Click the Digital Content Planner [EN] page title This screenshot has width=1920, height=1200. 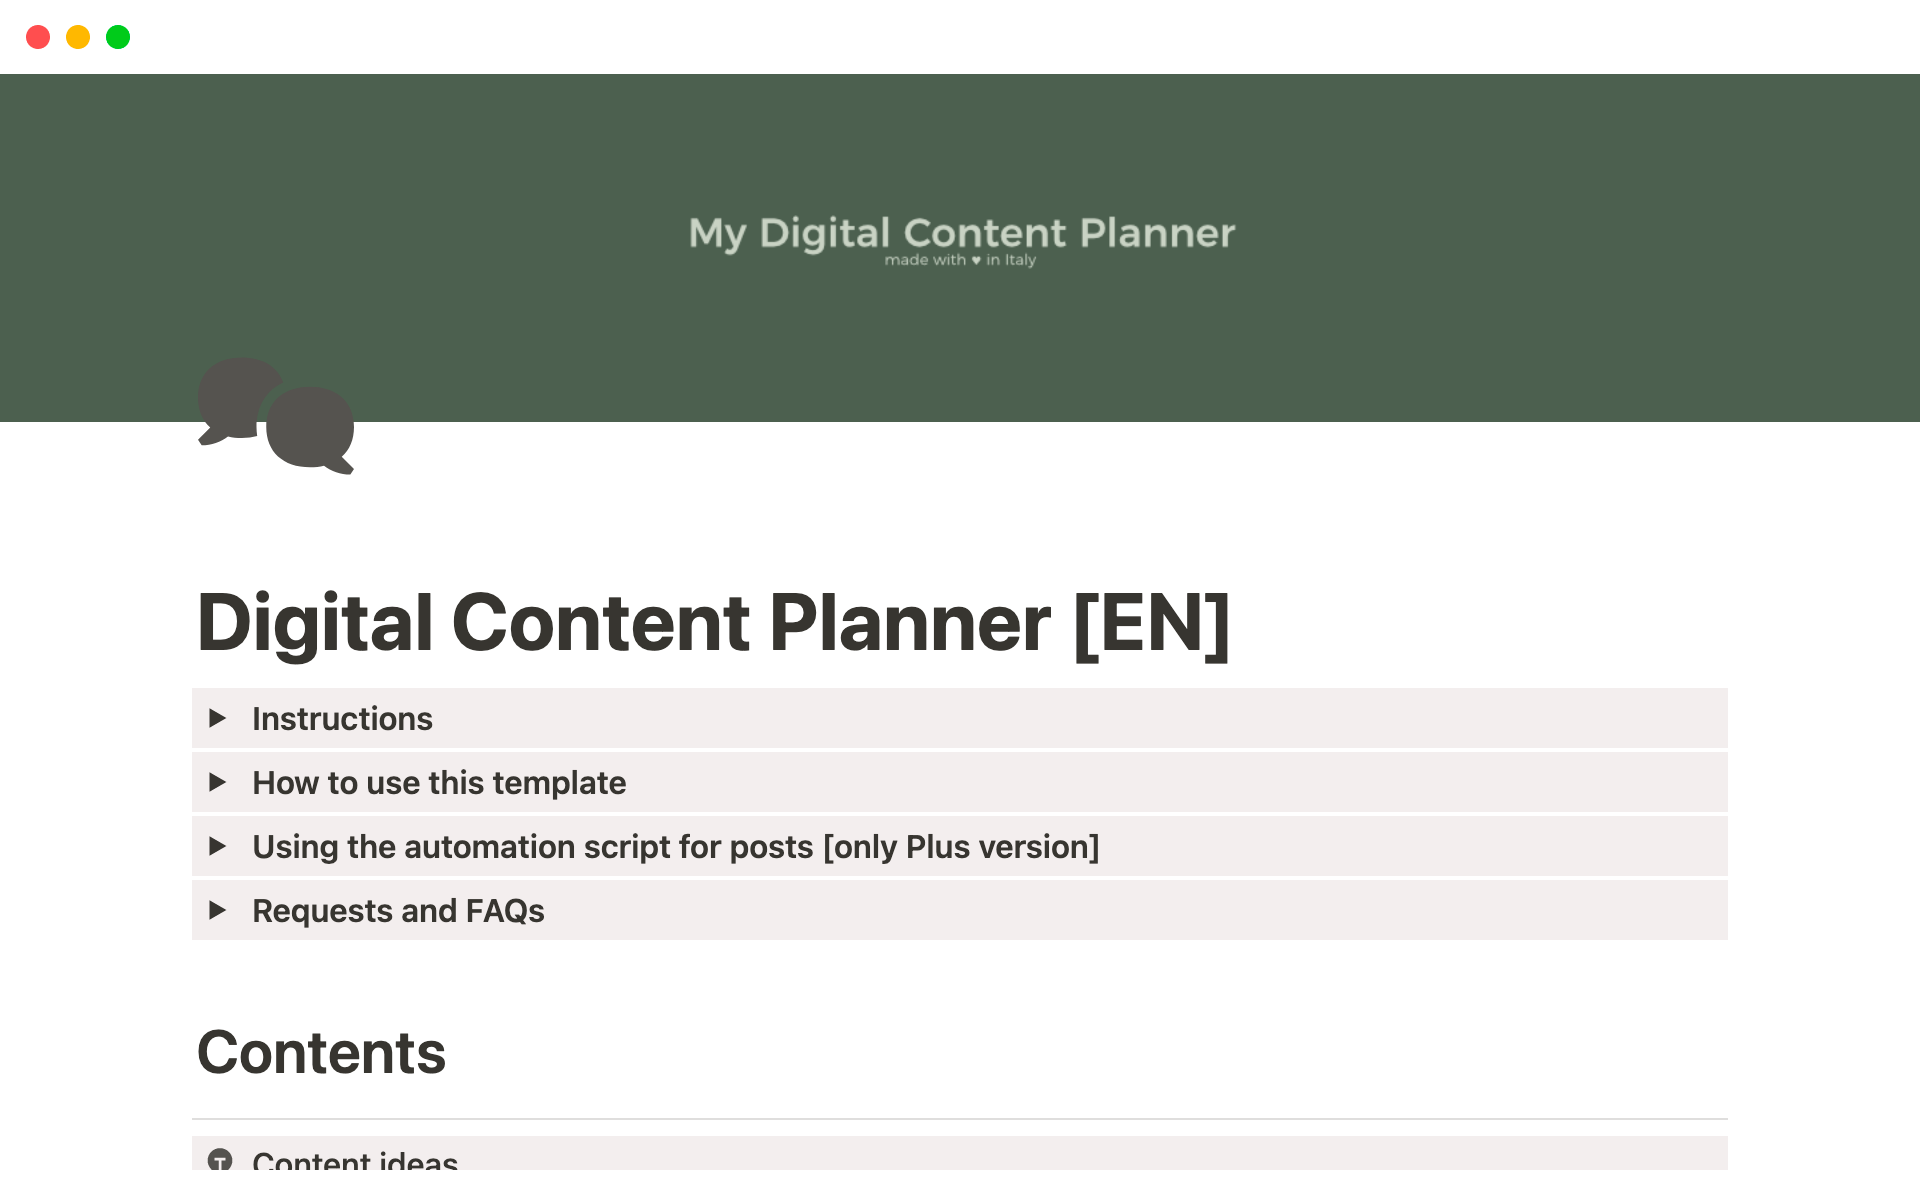pos(713,623)
